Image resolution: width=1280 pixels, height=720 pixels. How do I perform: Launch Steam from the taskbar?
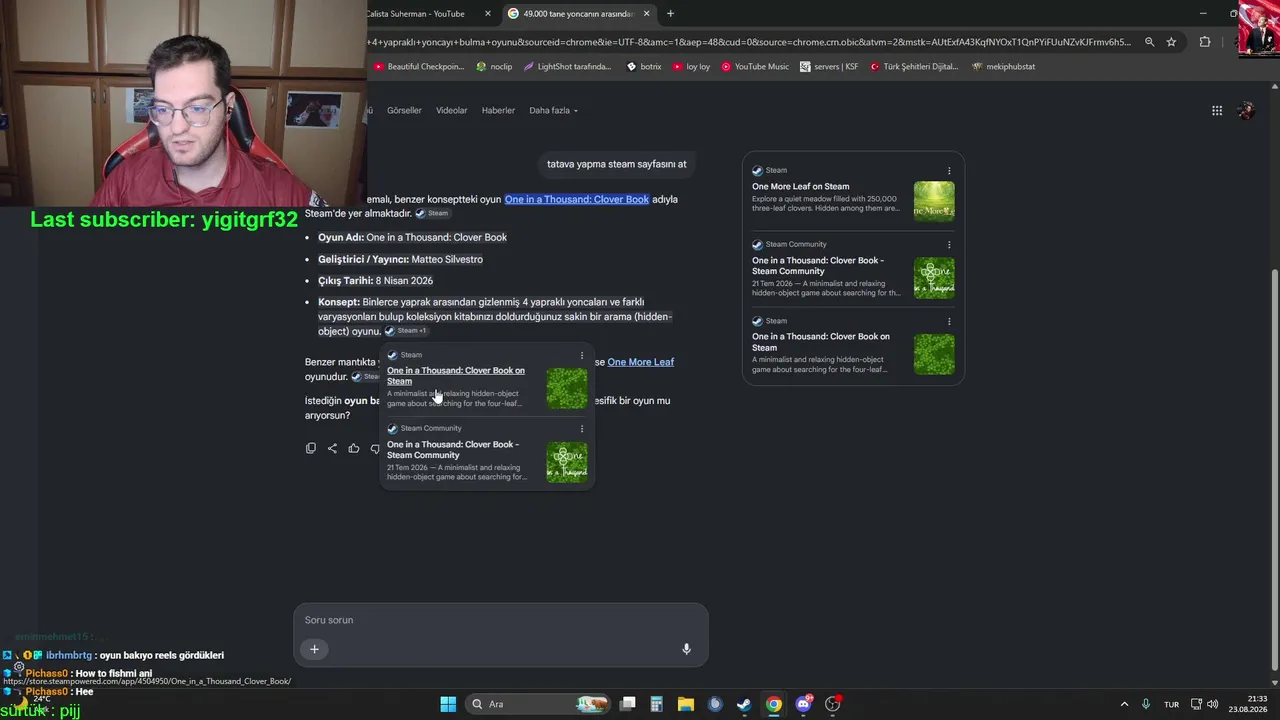[744, 704]
